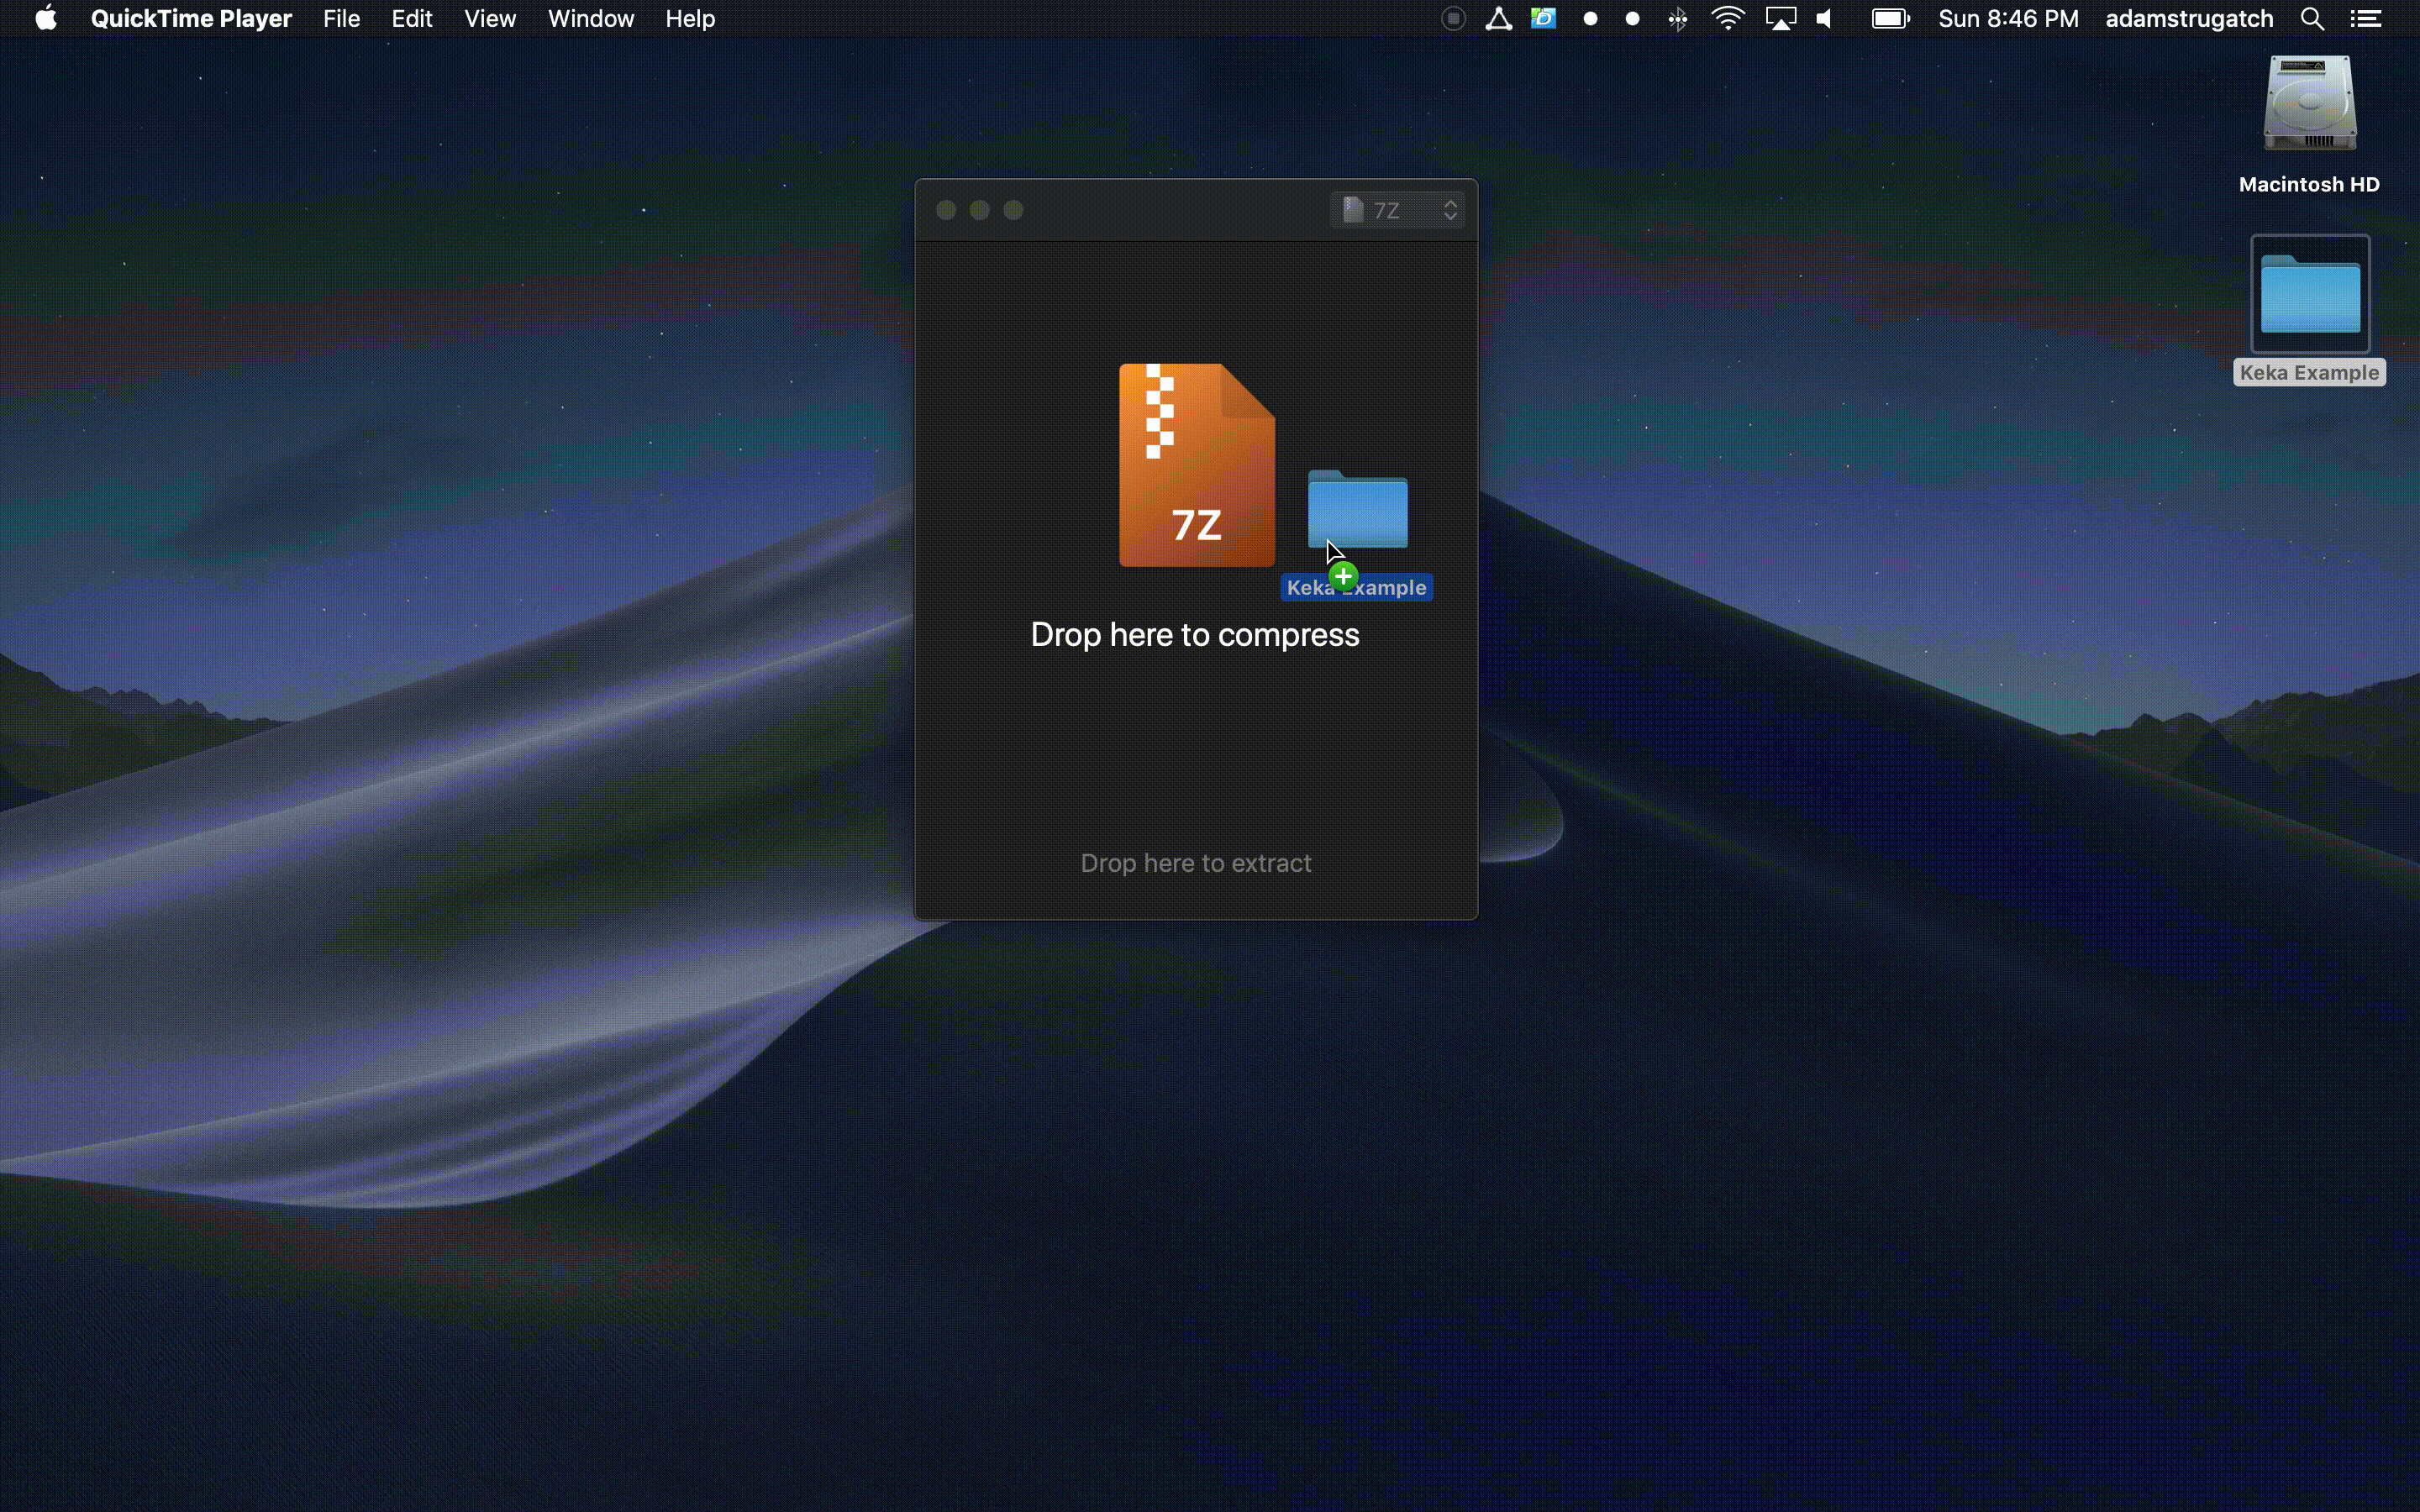Open Notification Center
Viewport: 2420px width, 1512px height.
click(2365, 18)
